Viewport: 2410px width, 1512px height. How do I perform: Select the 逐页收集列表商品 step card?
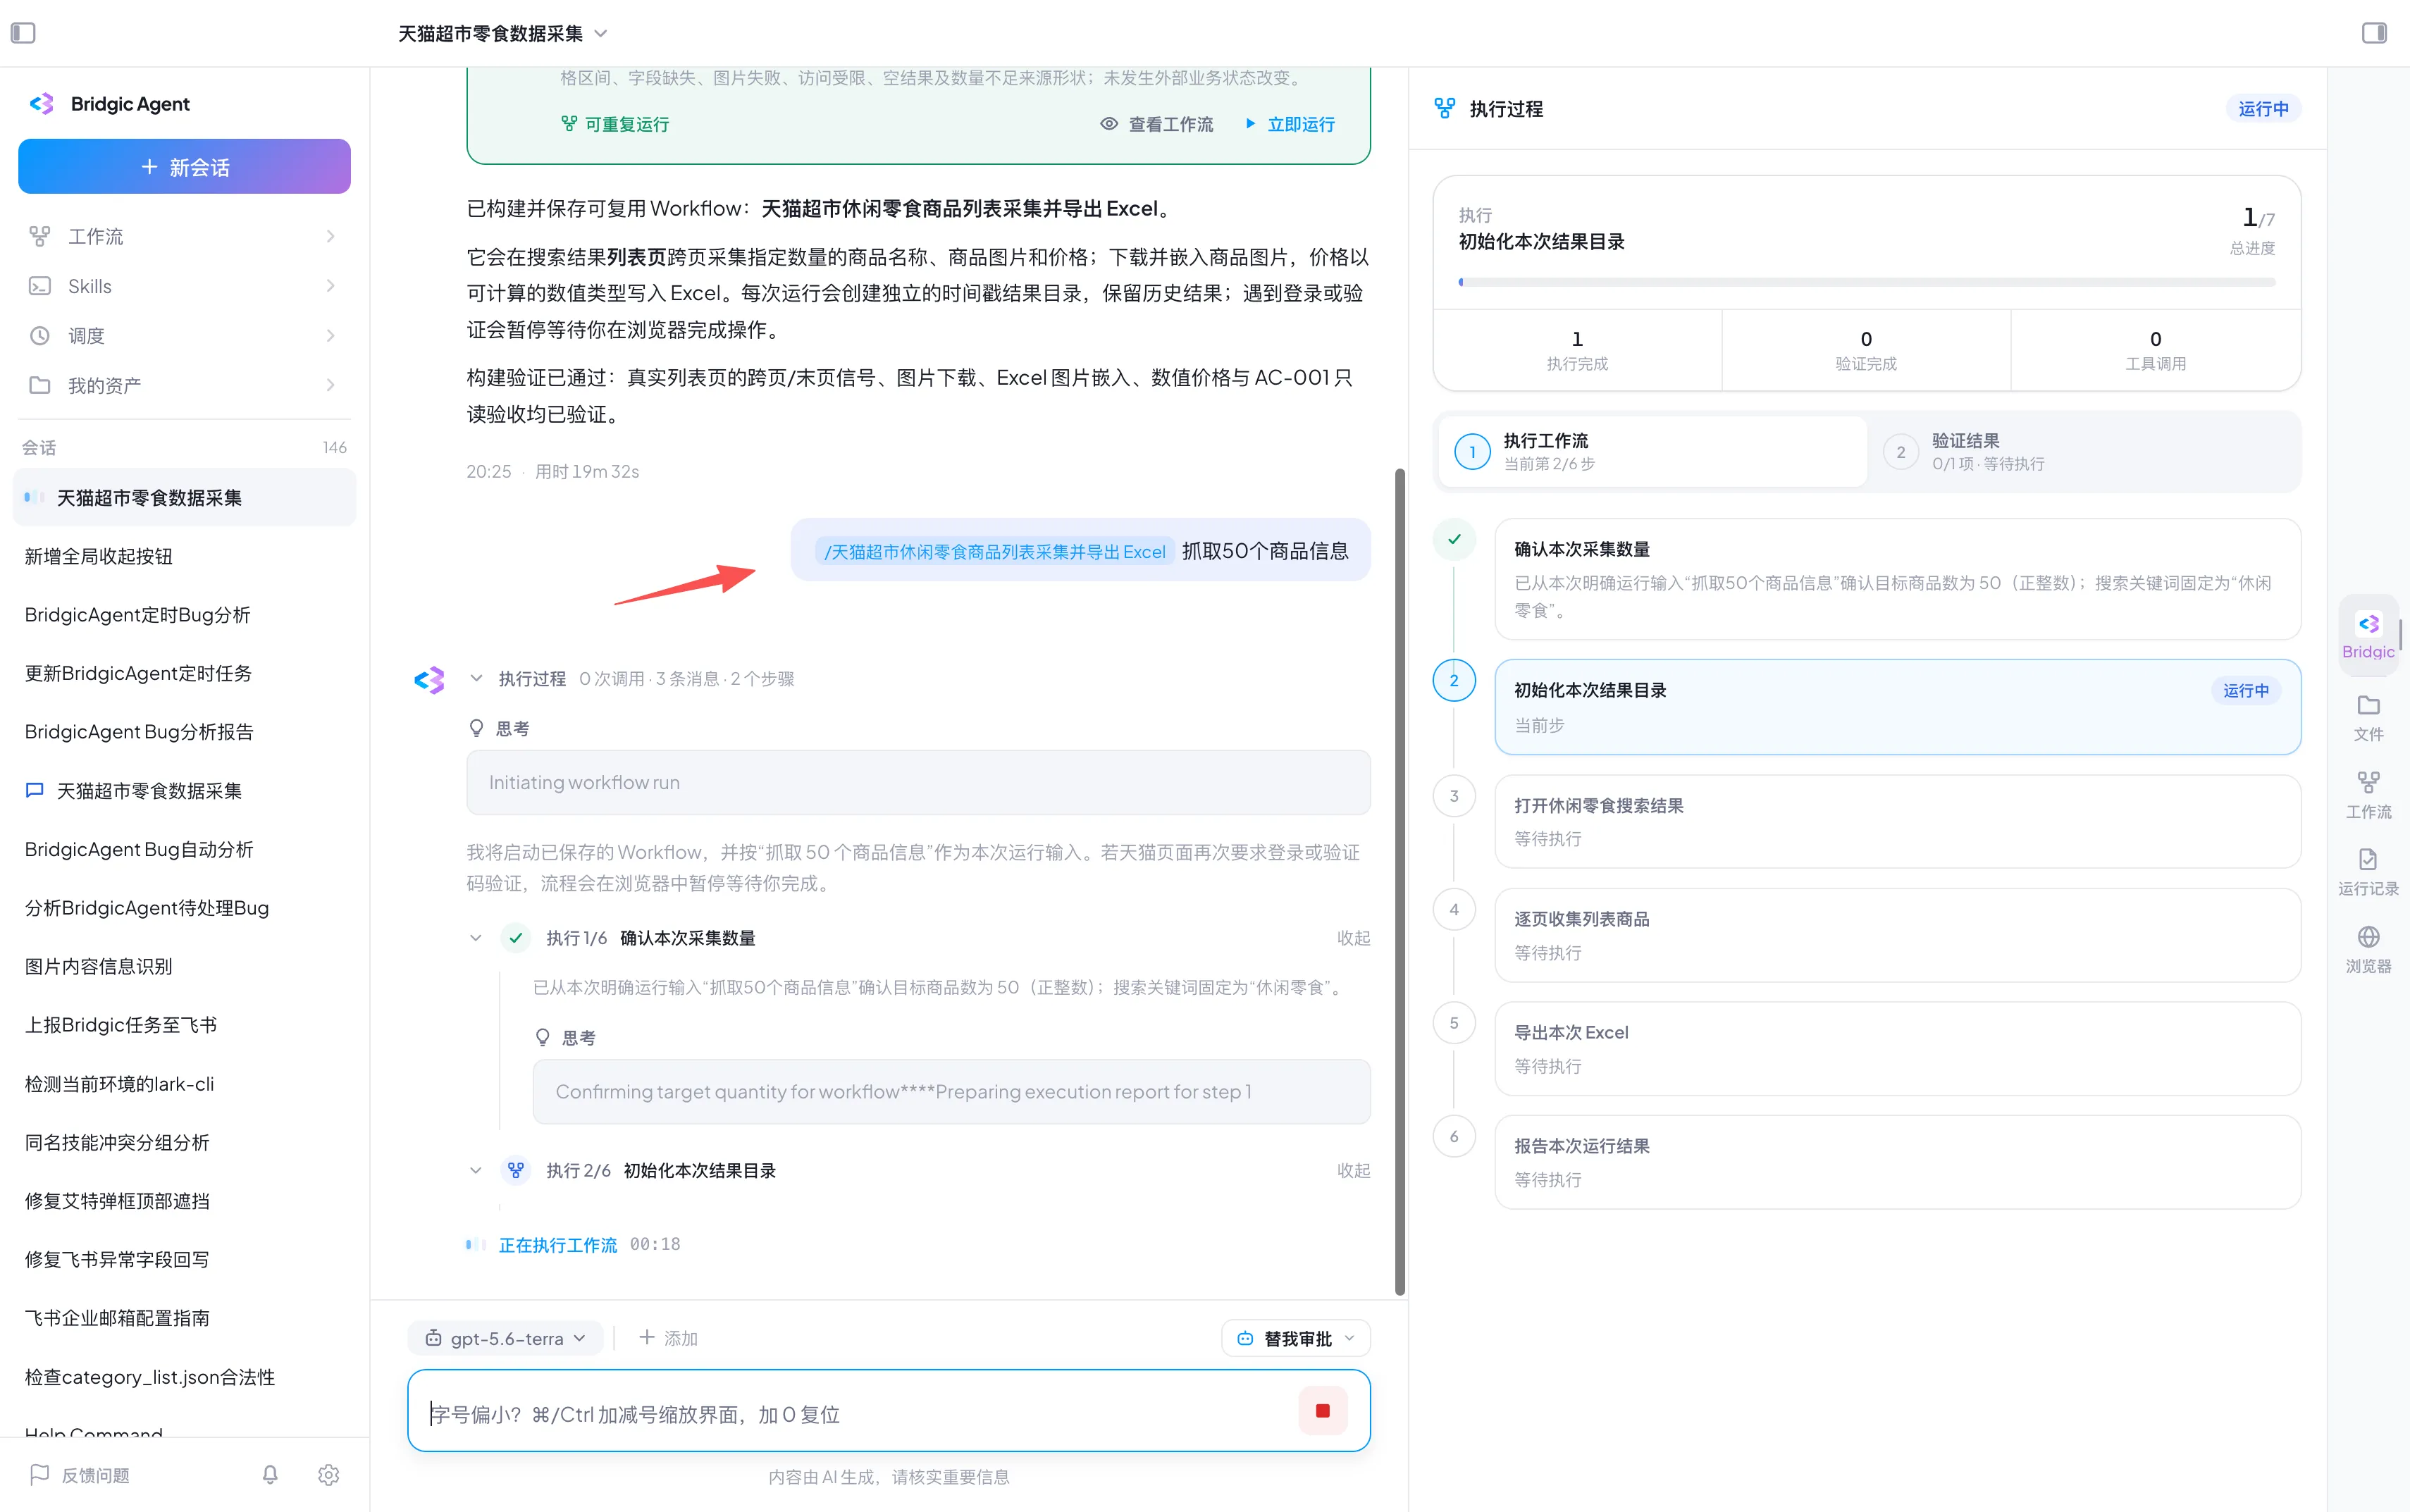pos(1897,935)
